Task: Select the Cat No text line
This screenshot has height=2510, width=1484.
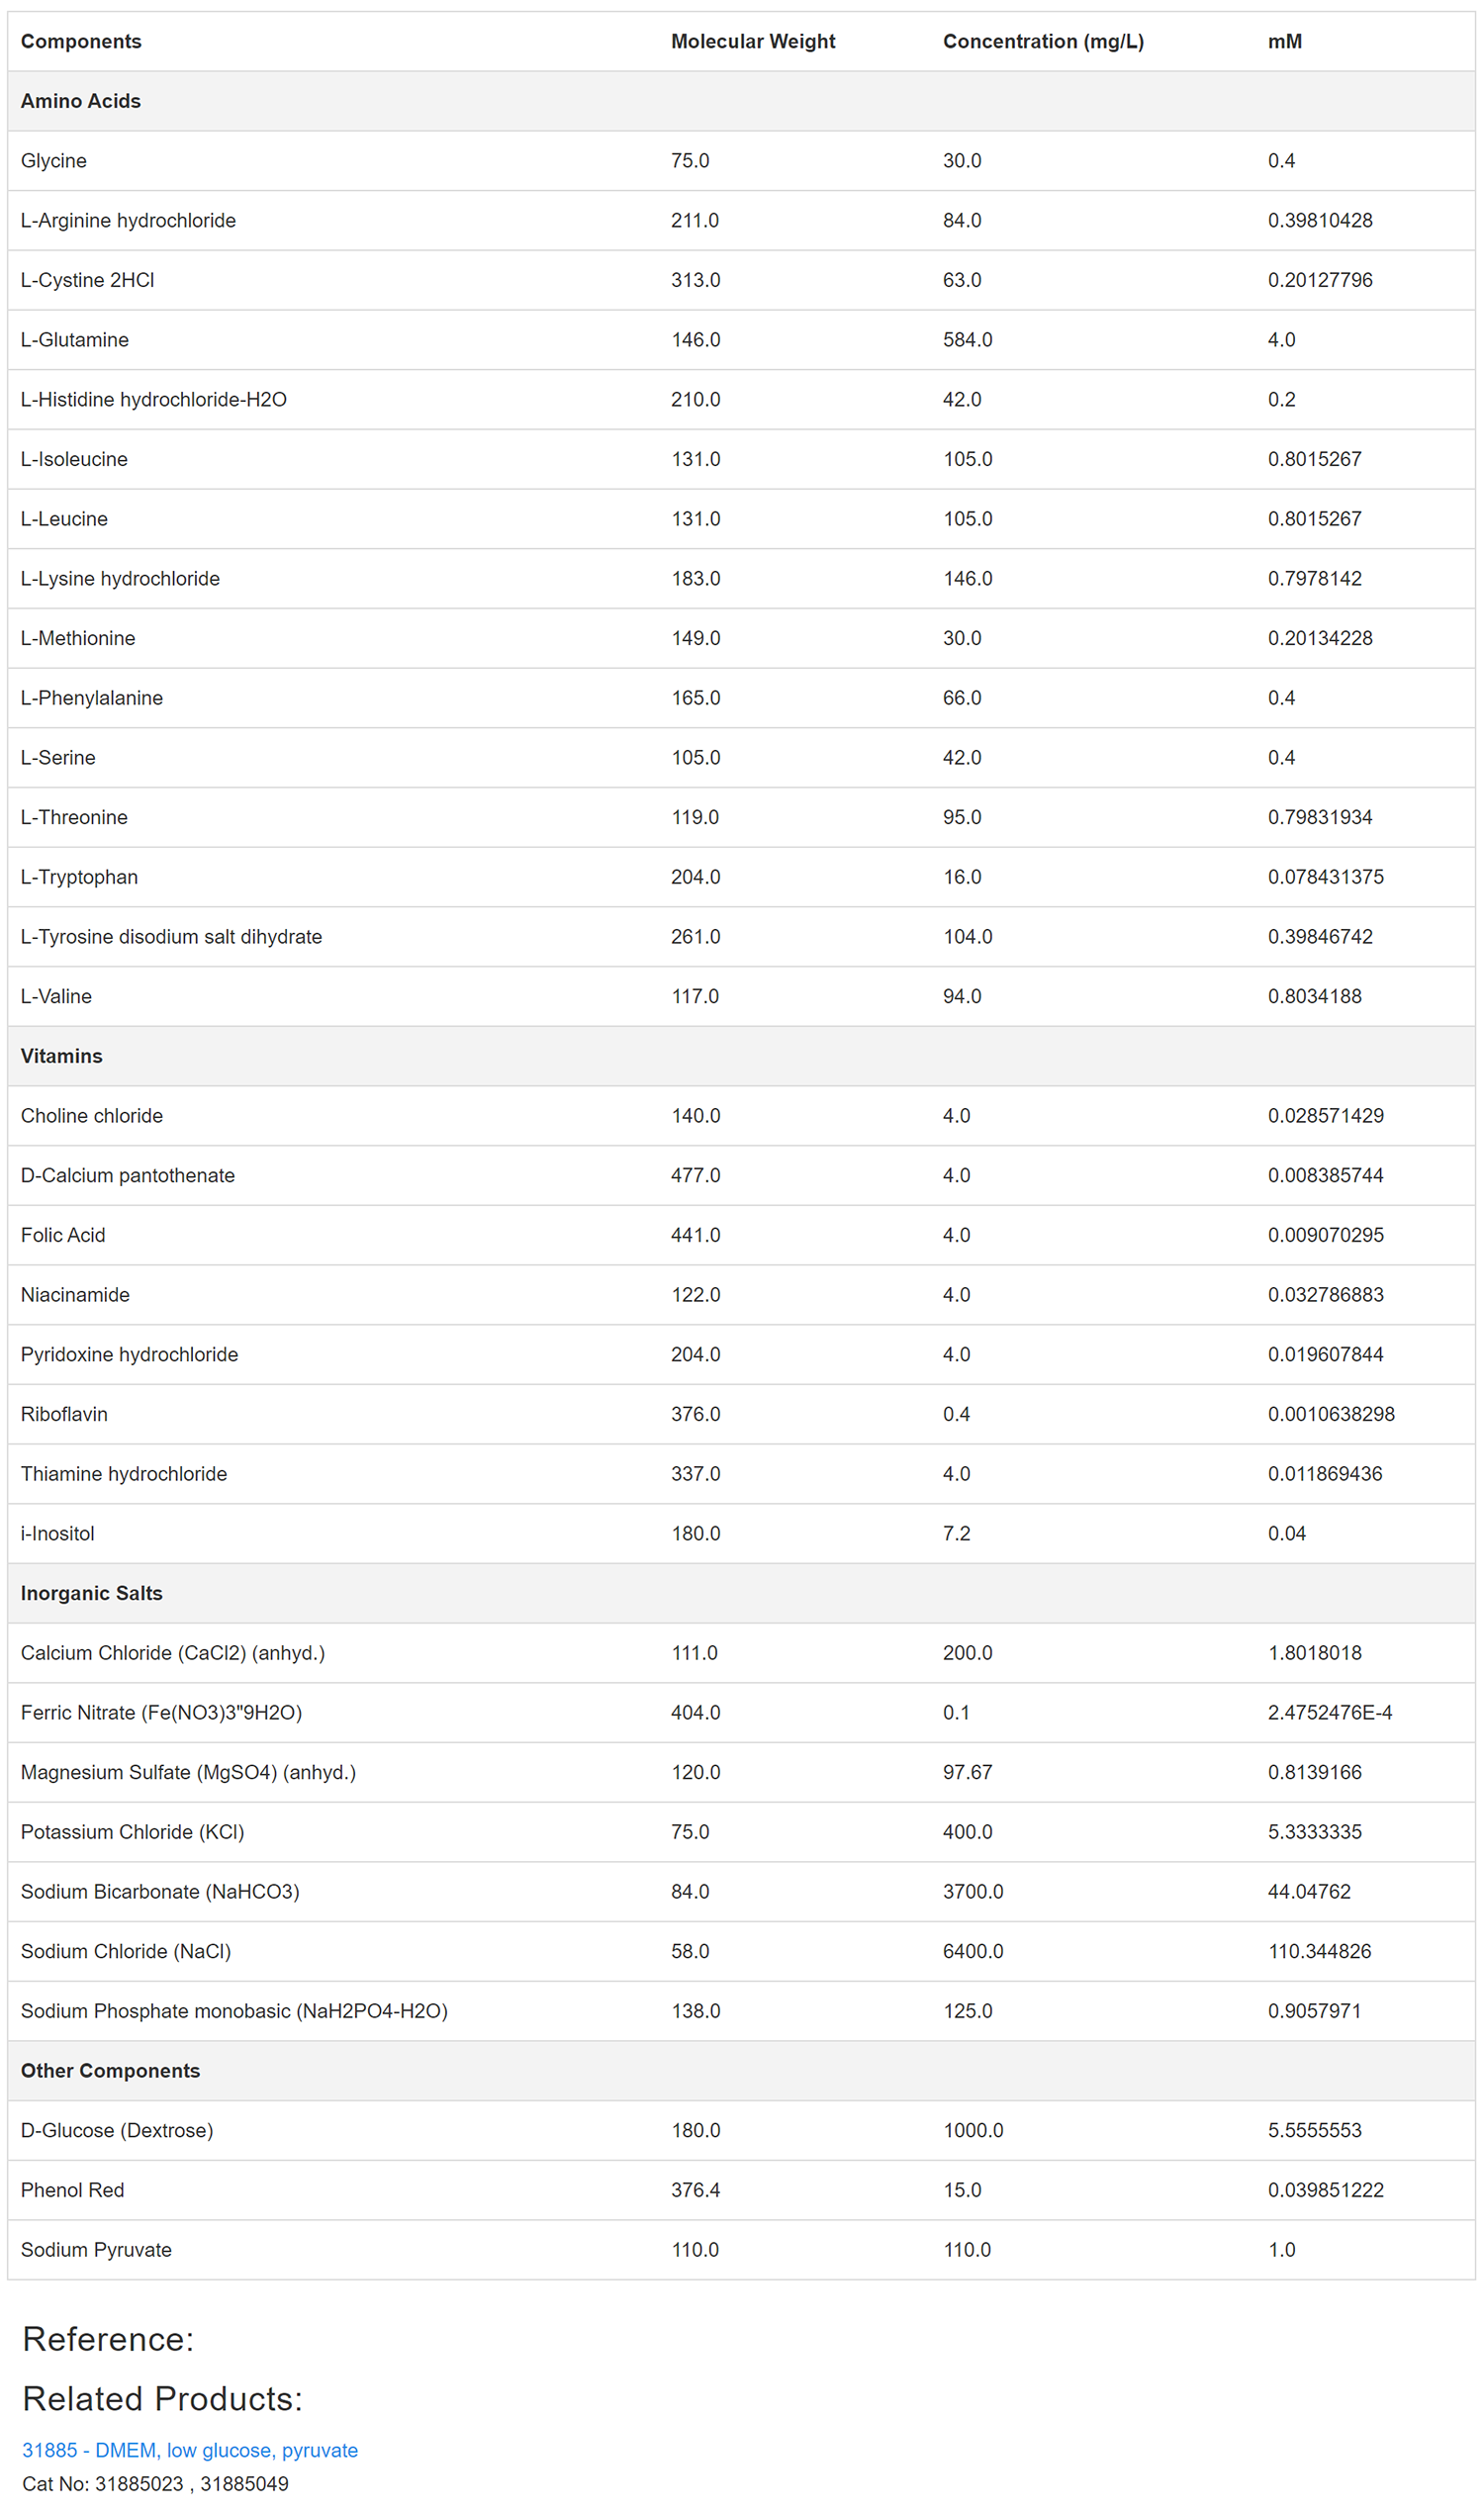Action: [155, 2484]
